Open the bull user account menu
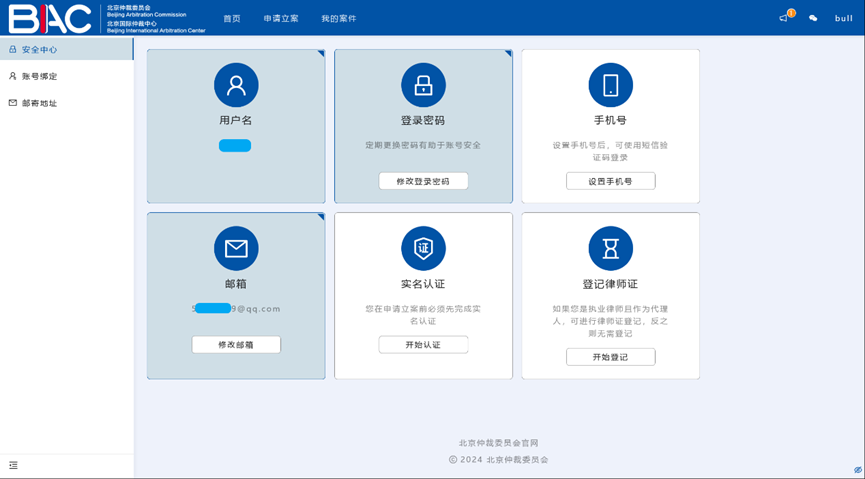The width and height of the screenshot is (865, 479). tap(843, 18)
